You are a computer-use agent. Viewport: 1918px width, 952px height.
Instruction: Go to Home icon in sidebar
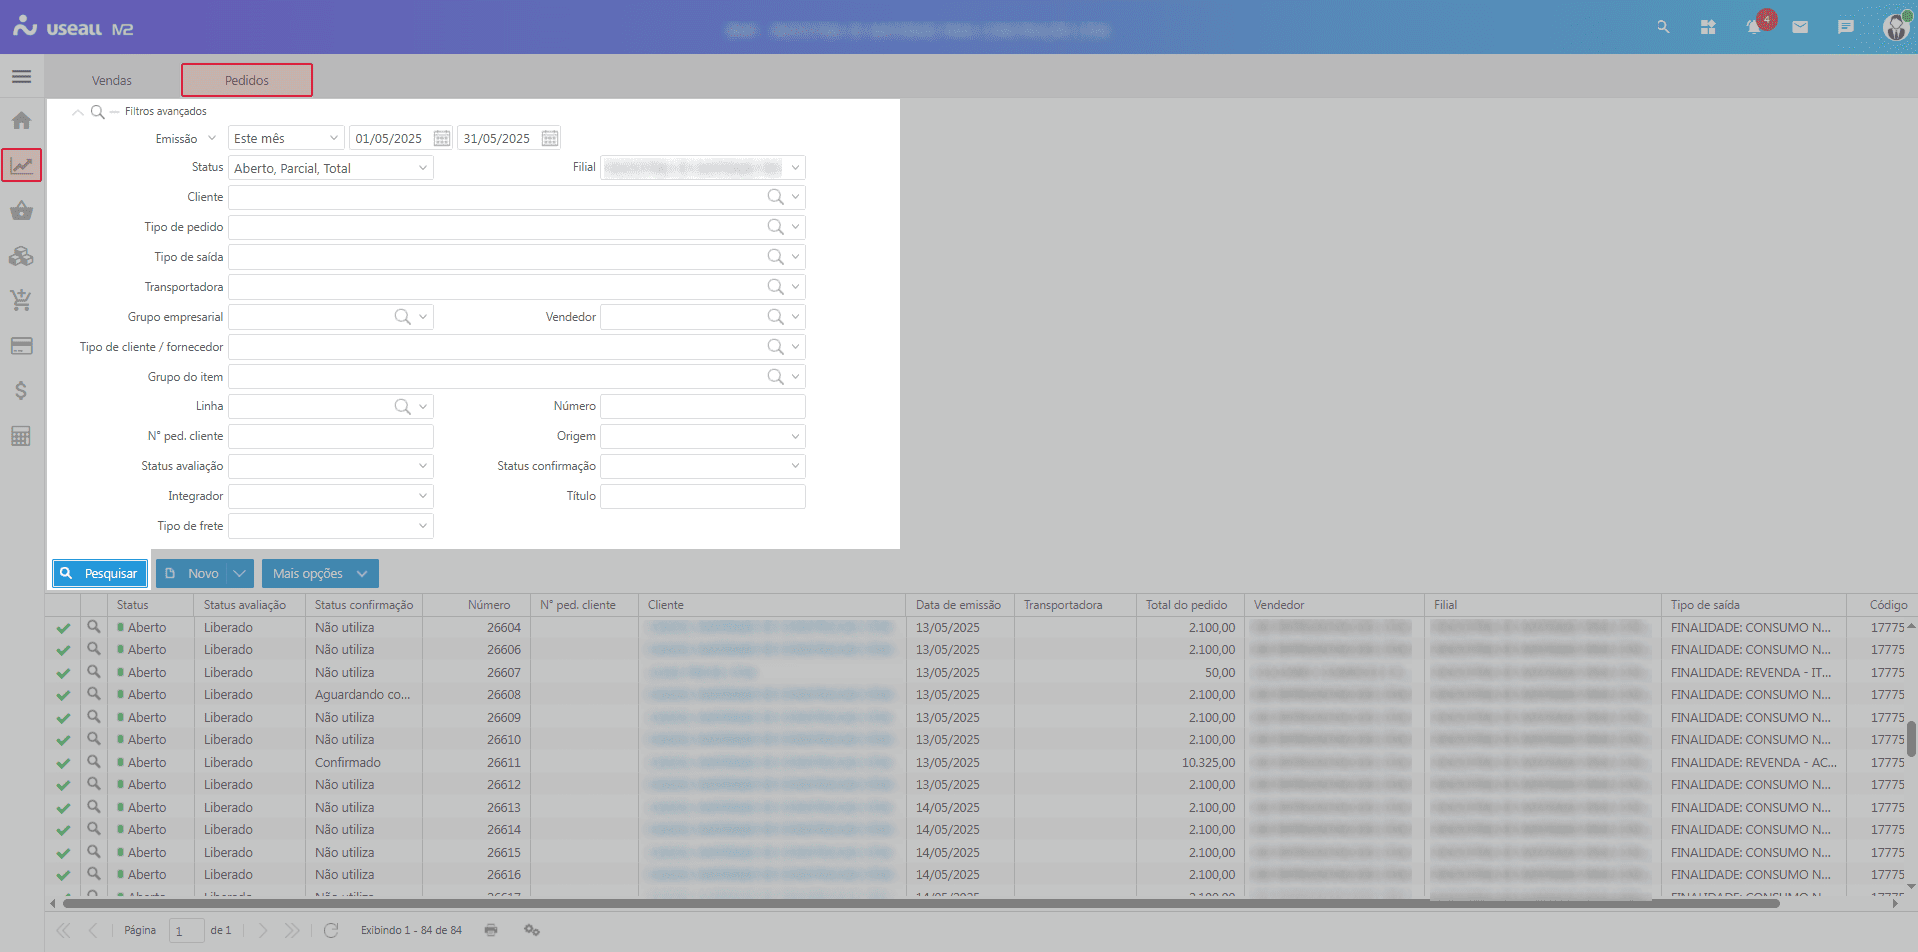21,121
